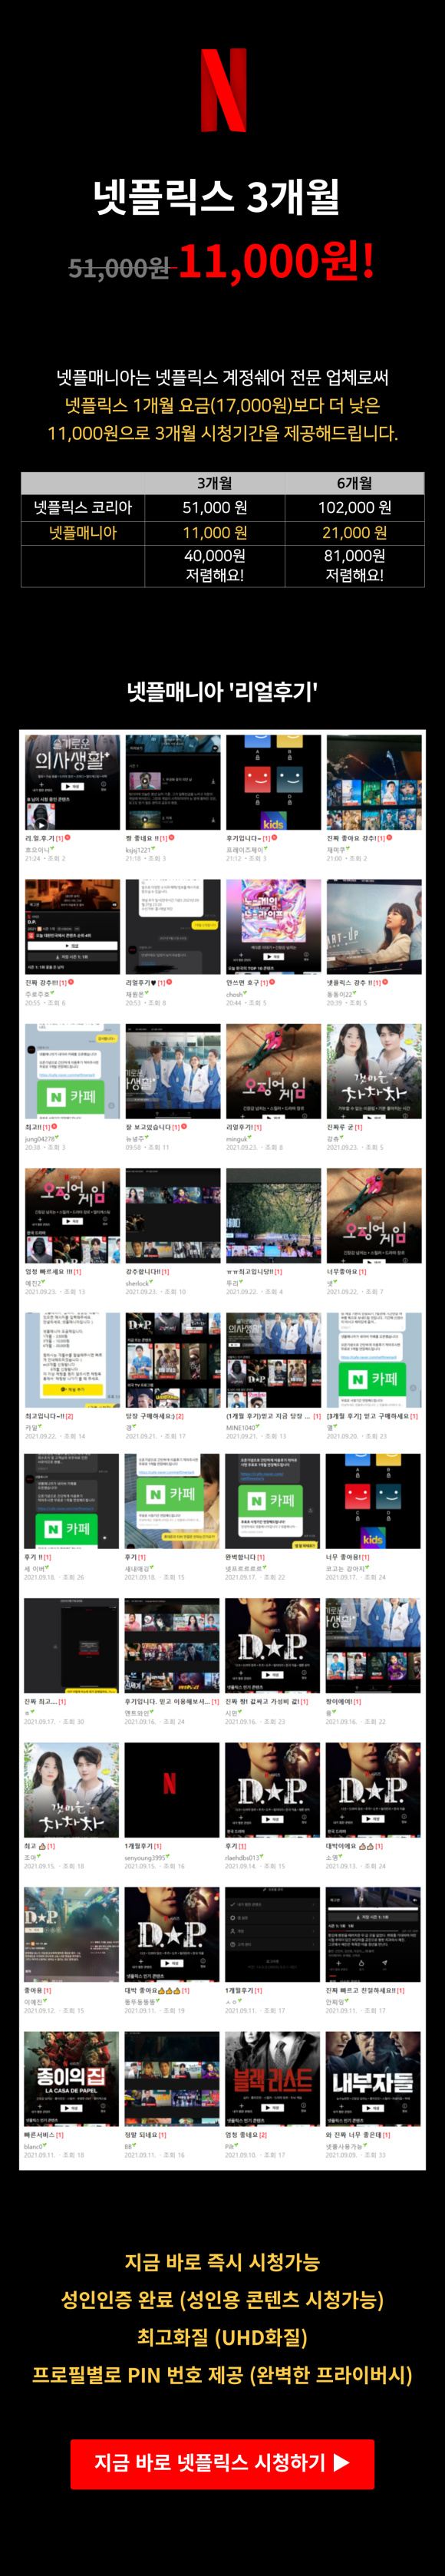Click the yellow '넷플매니아' table row label
The height and width of the screenshot is (2576, 445).
(x=83, y=532)
